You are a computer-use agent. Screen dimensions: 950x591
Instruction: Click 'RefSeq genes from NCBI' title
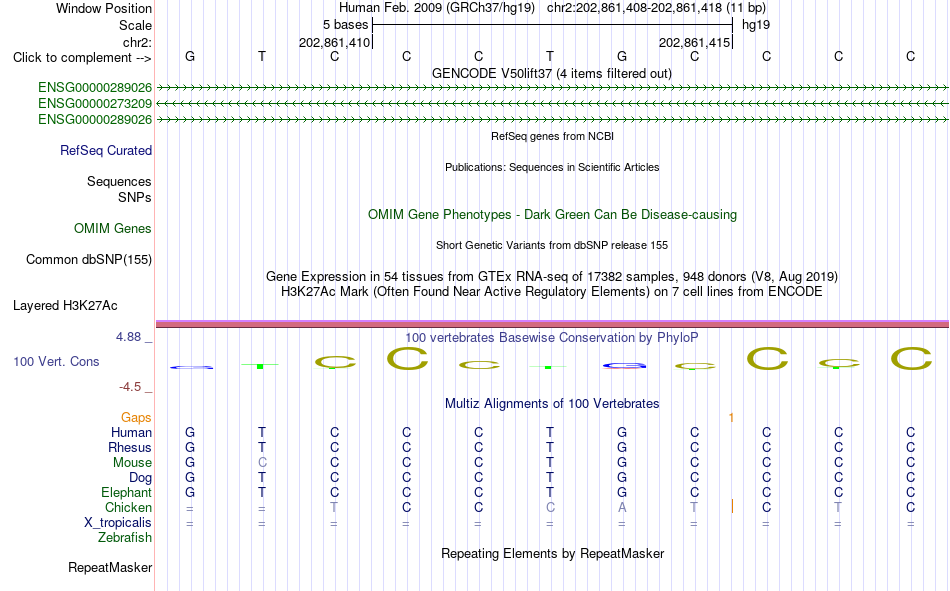click(552, 136)
